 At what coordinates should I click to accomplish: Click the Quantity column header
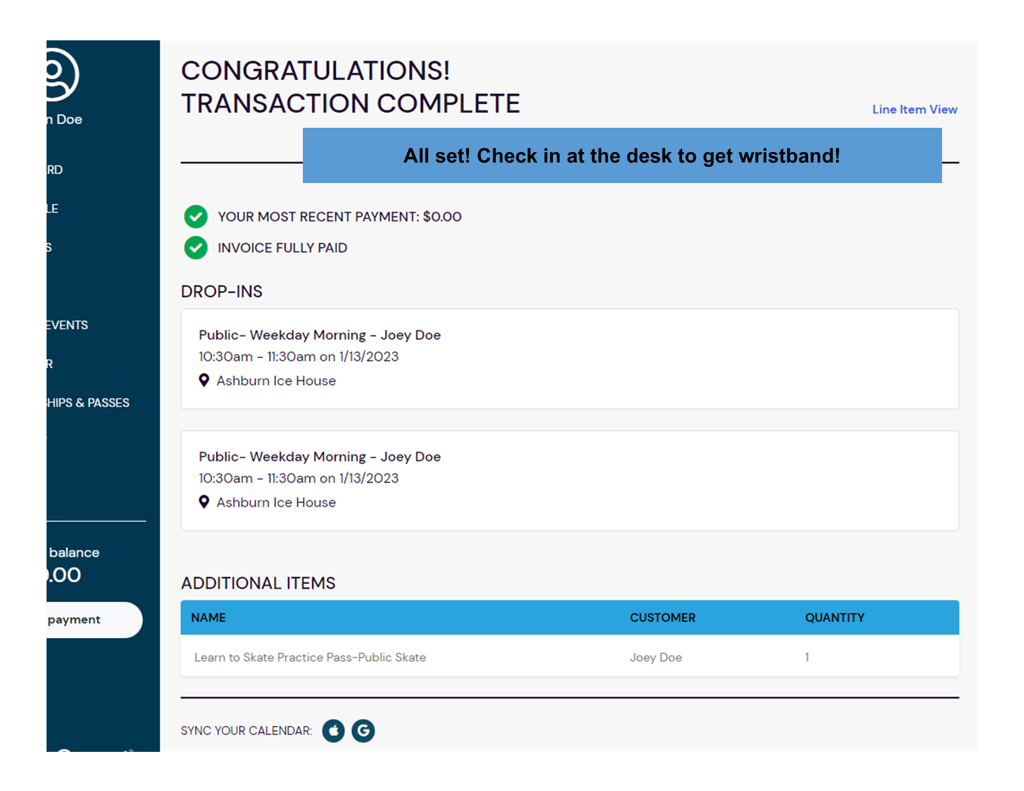tap(834, 618)
